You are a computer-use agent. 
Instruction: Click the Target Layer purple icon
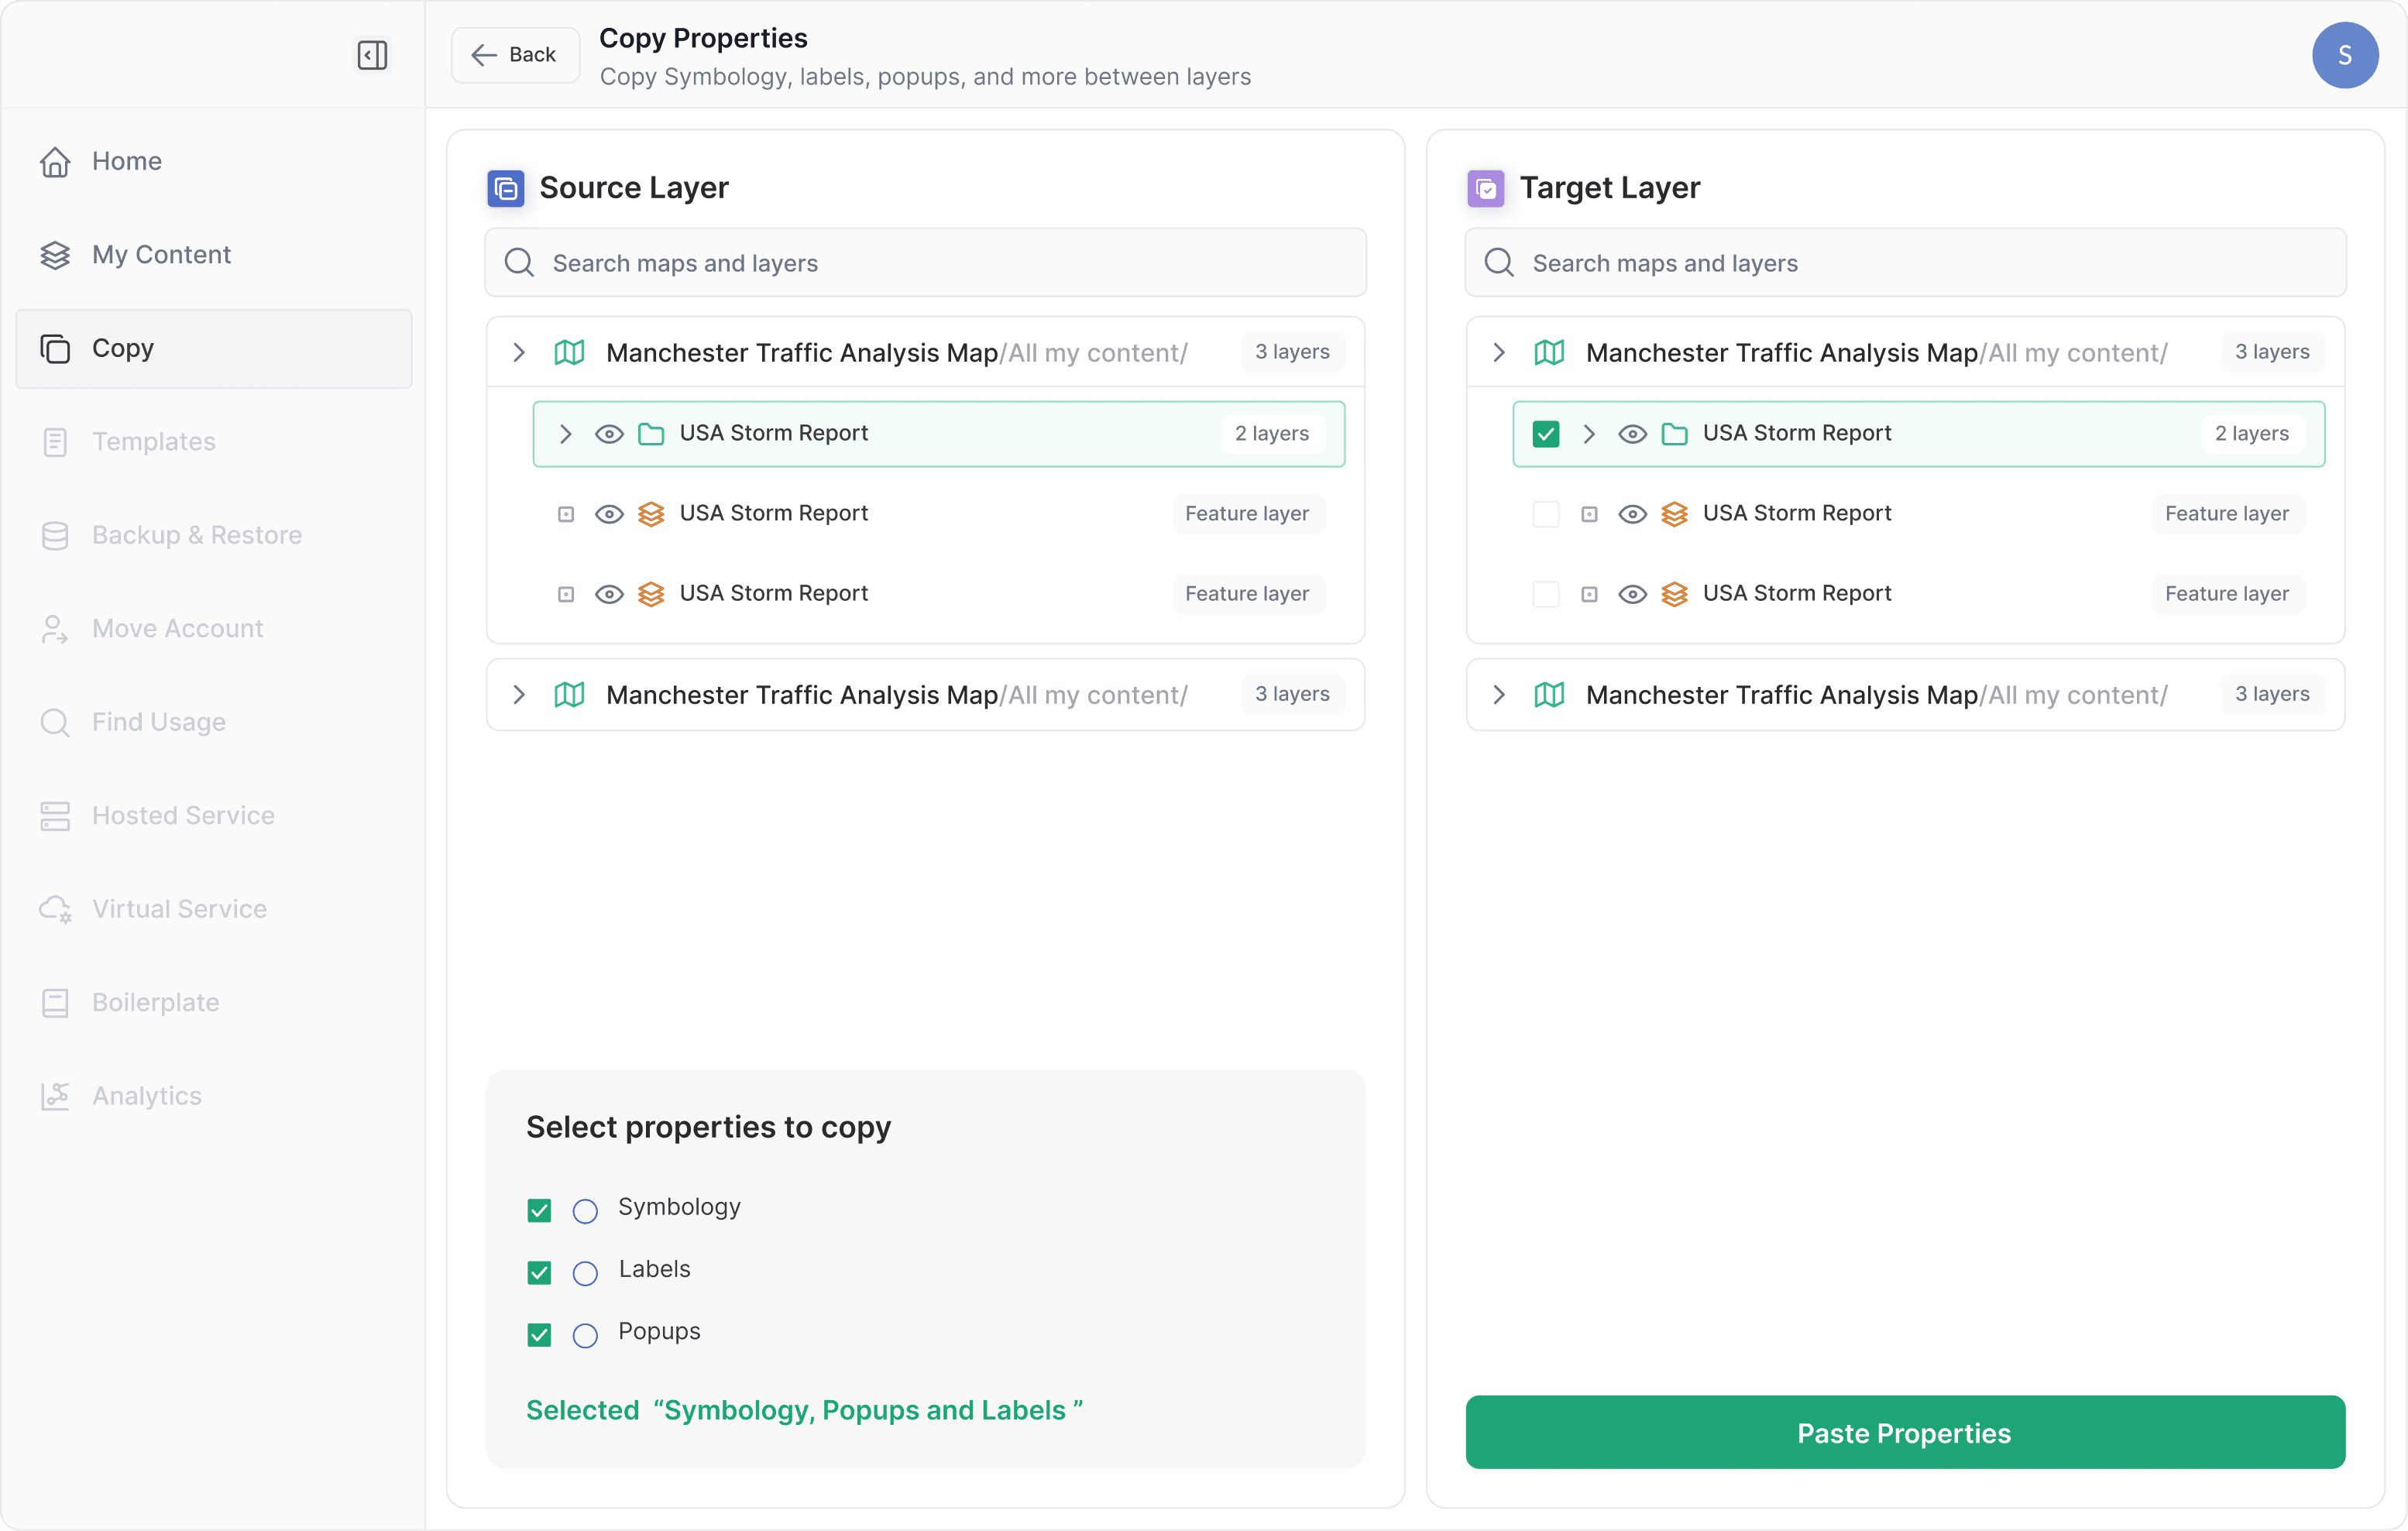1485,188
